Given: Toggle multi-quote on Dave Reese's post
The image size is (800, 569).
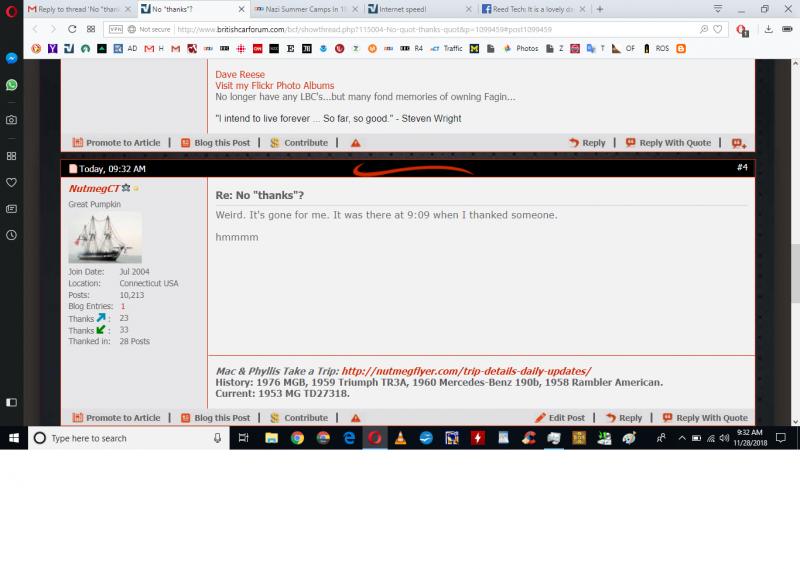Looking at the screenshot, I should (x=738, y=143).
